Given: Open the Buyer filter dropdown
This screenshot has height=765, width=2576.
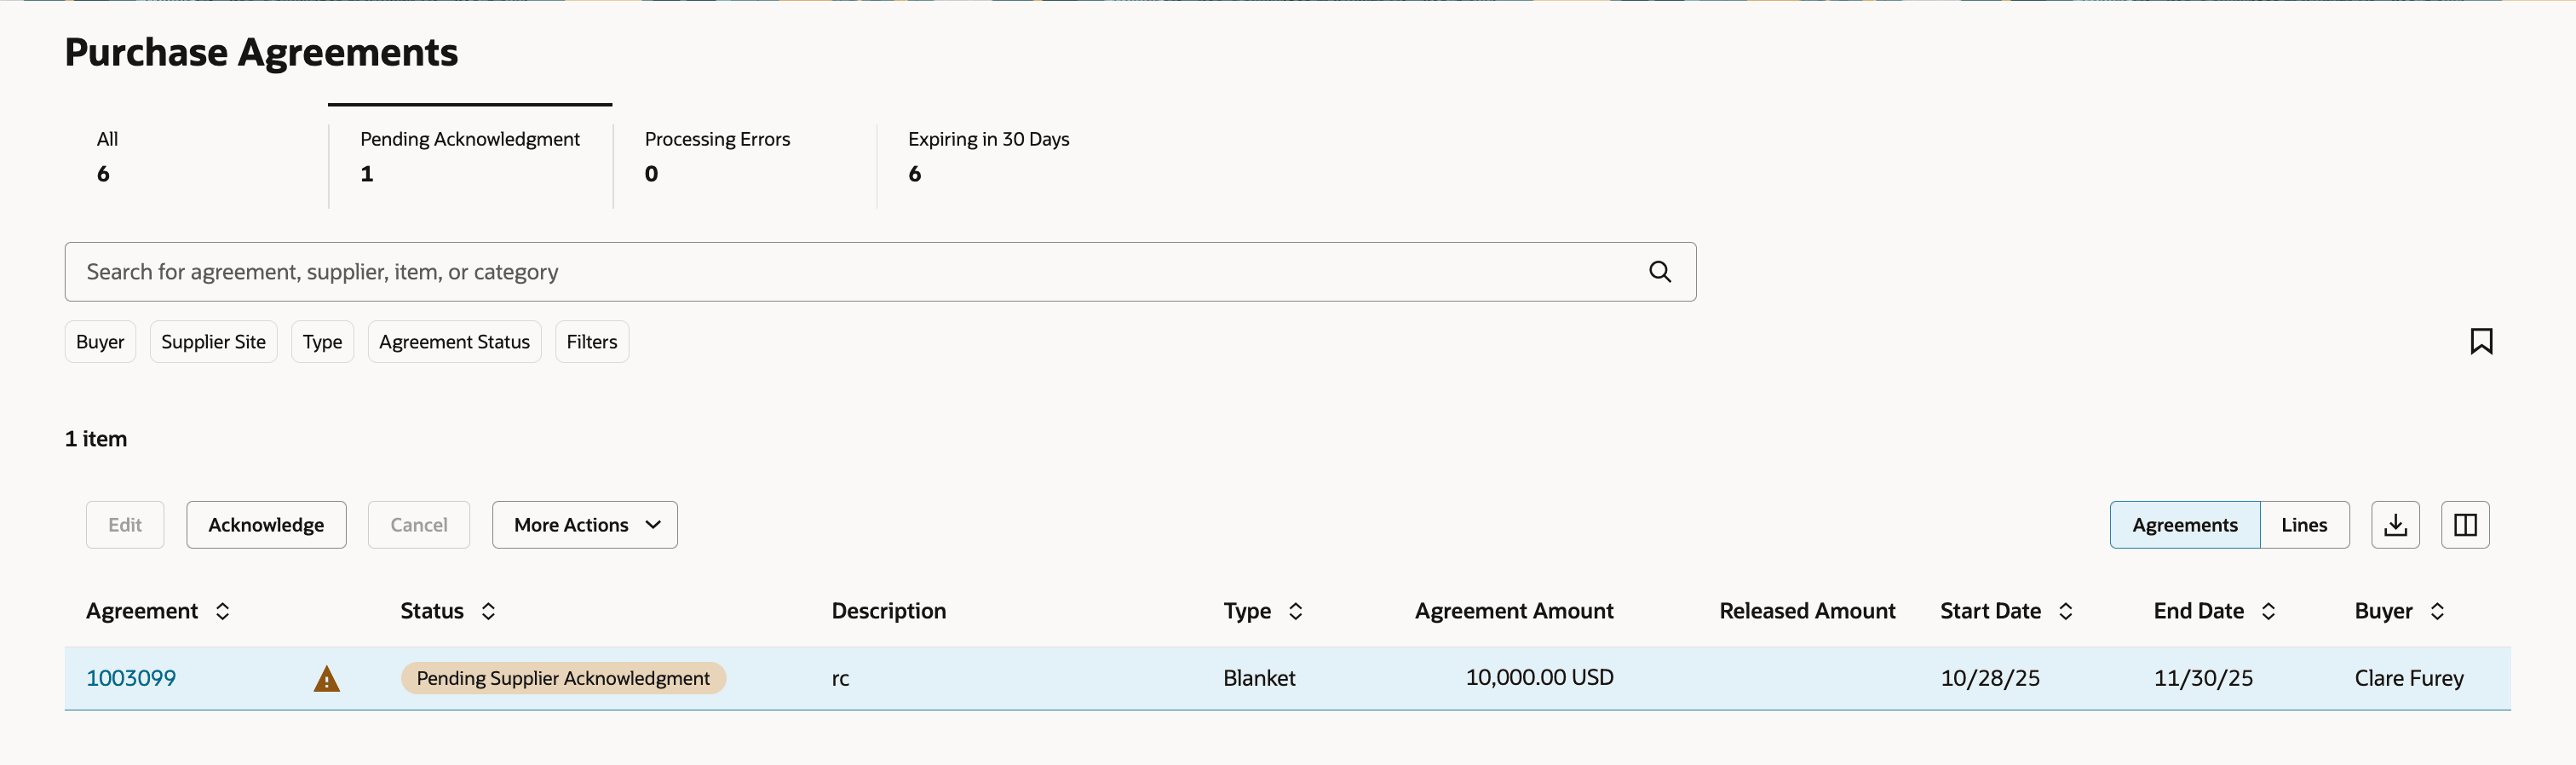Looking at the screenshot, I should tap(100, 342).
